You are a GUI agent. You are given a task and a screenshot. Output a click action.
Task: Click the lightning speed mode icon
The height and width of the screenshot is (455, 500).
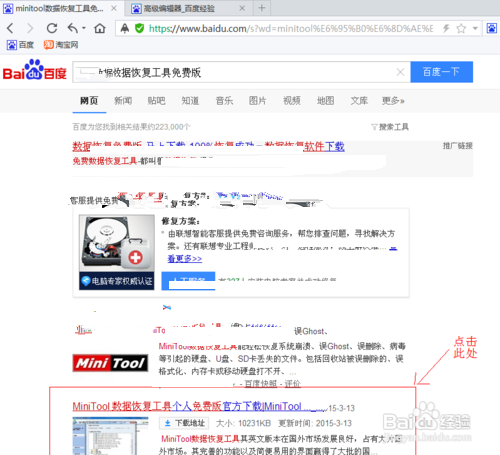pyautogui.click(x=446, y=28)
